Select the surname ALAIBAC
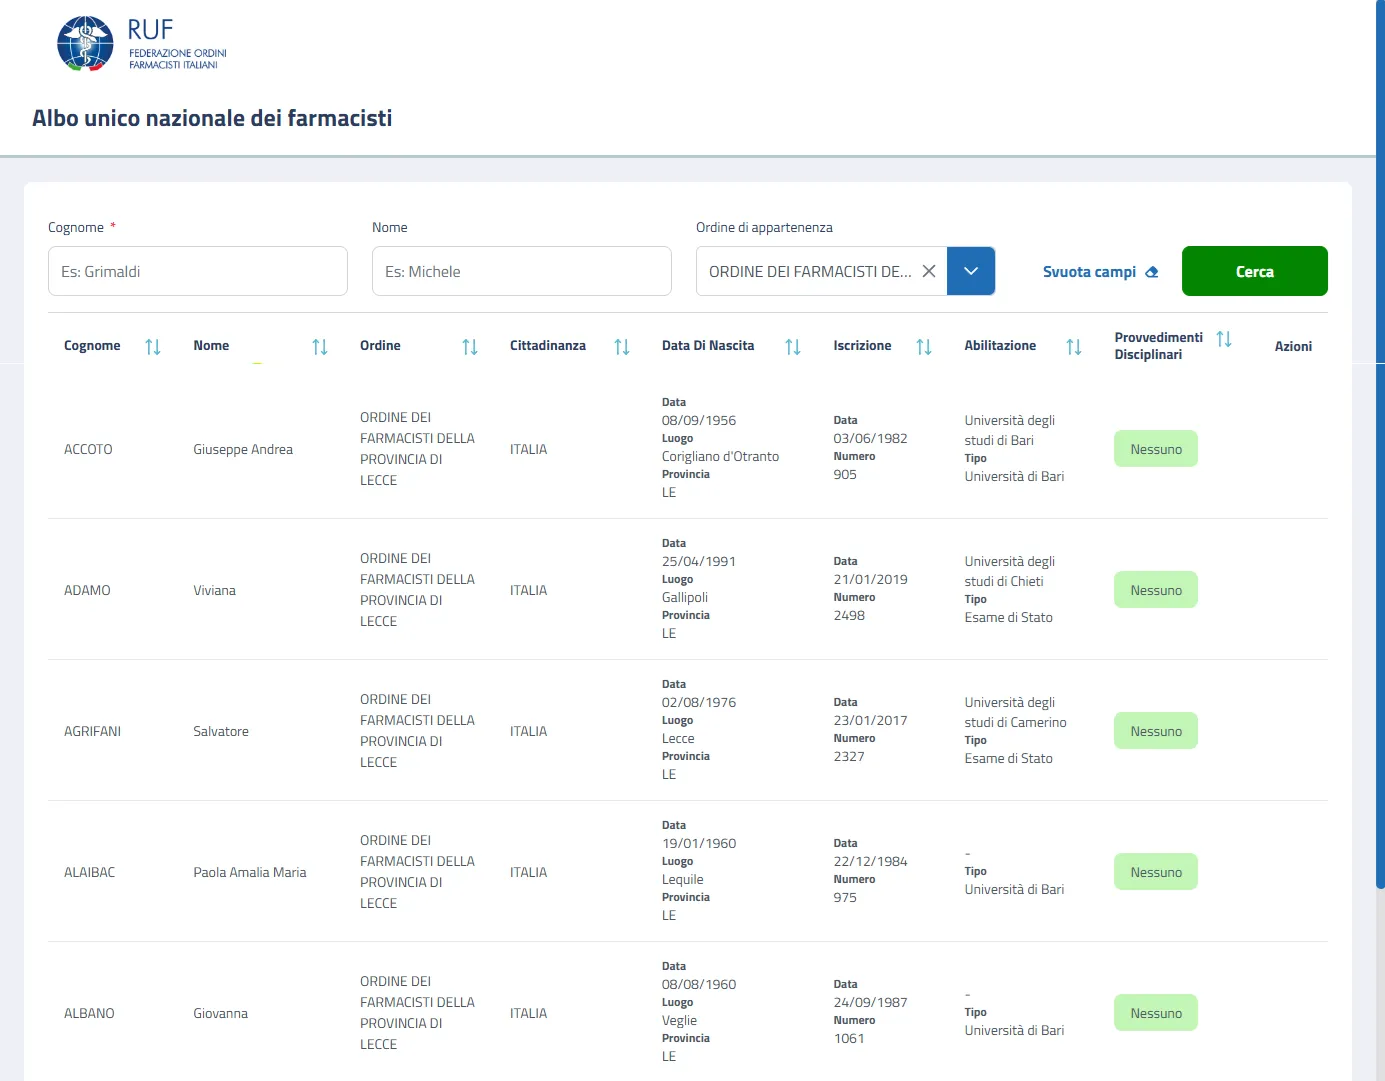The image size is (1385, 1081). 89,872
